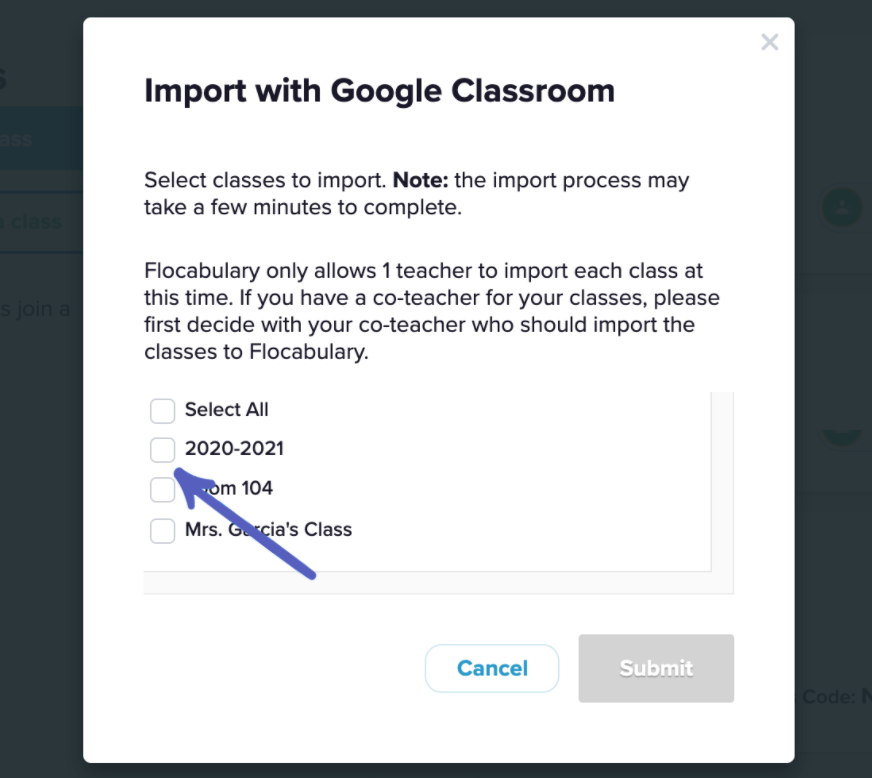Close the Import with Google Classroom dialog
The image size is (872, 778).
(x=769, y=42)
